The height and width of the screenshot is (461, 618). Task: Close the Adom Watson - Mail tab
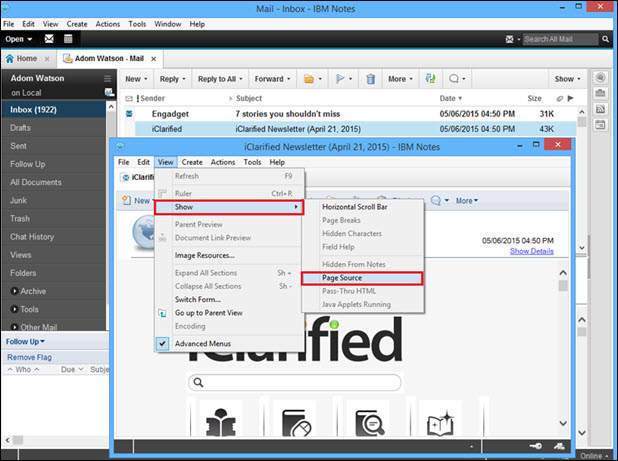(154, 59)
